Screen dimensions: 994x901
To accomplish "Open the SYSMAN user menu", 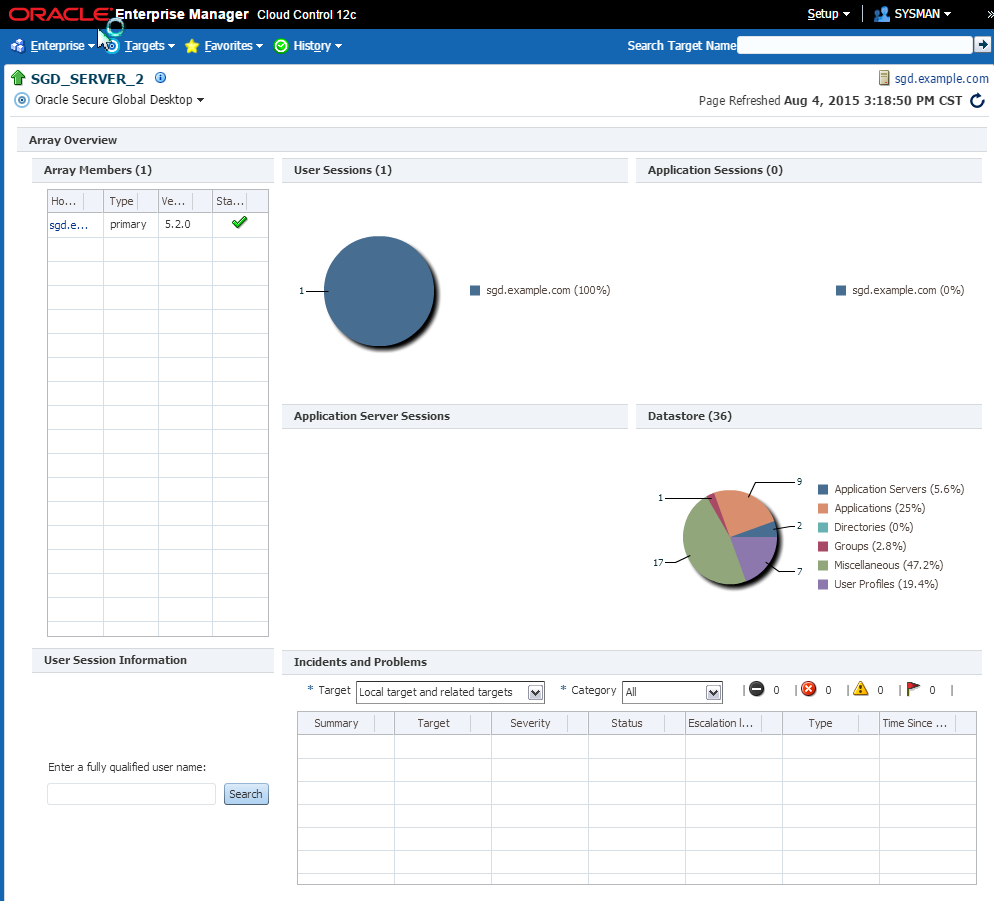I will tap(922, 14).
